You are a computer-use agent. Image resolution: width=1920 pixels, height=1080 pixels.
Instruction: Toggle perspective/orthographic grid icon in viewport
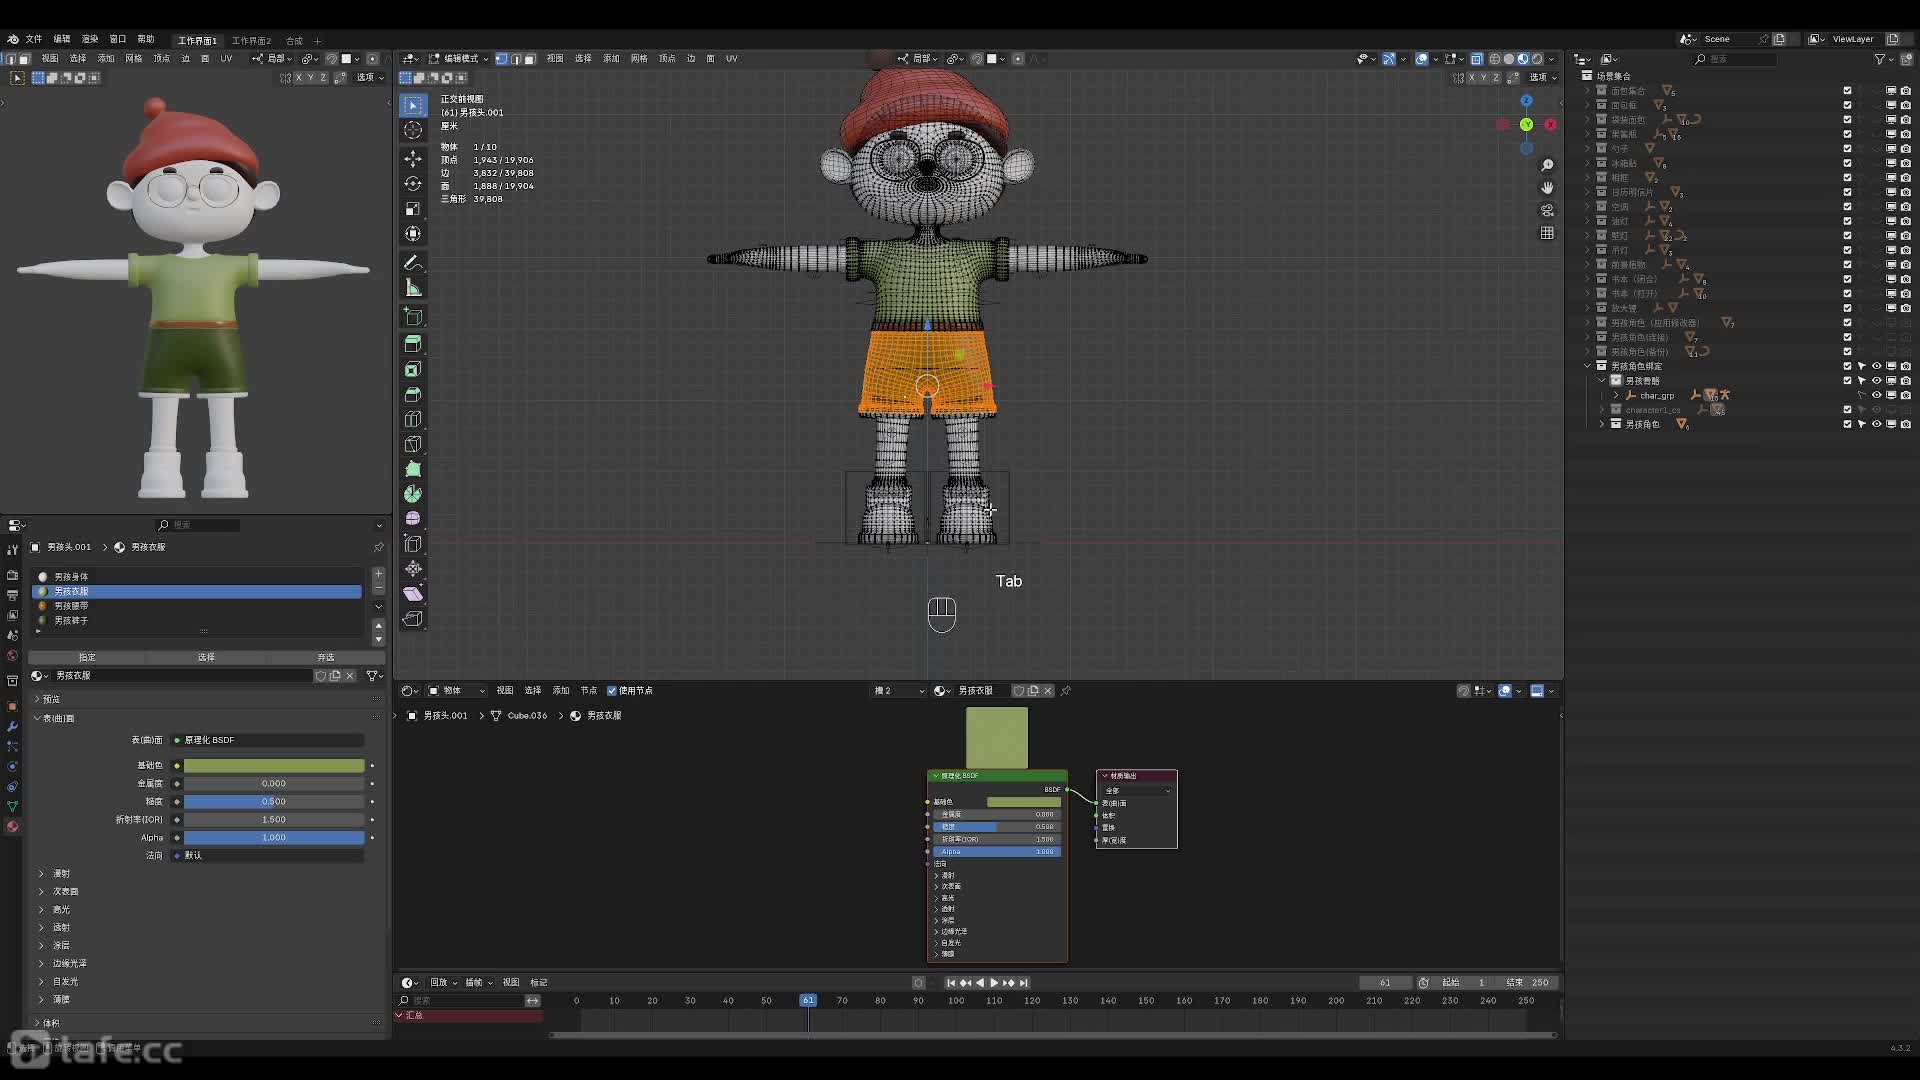(x=1547, y=233)
